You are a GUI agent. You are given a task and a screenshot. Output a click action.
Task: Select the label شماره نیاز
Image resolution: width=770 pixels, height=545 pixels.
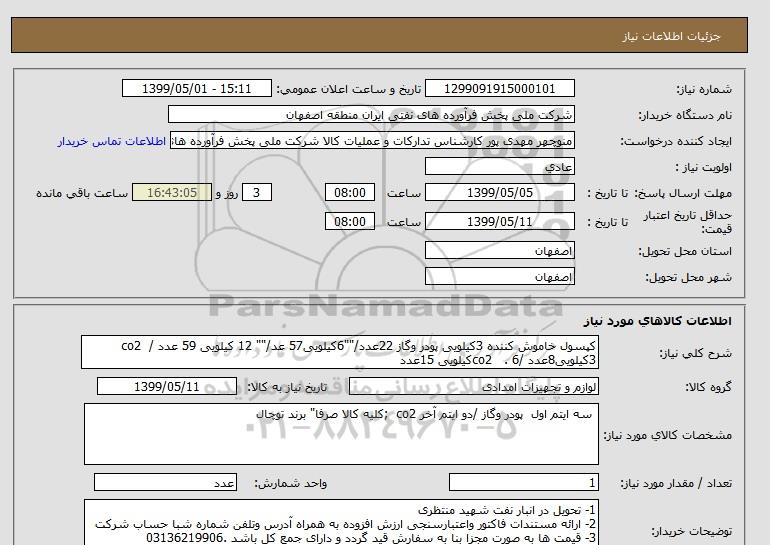pyautogui.click(x=704, y=89)
